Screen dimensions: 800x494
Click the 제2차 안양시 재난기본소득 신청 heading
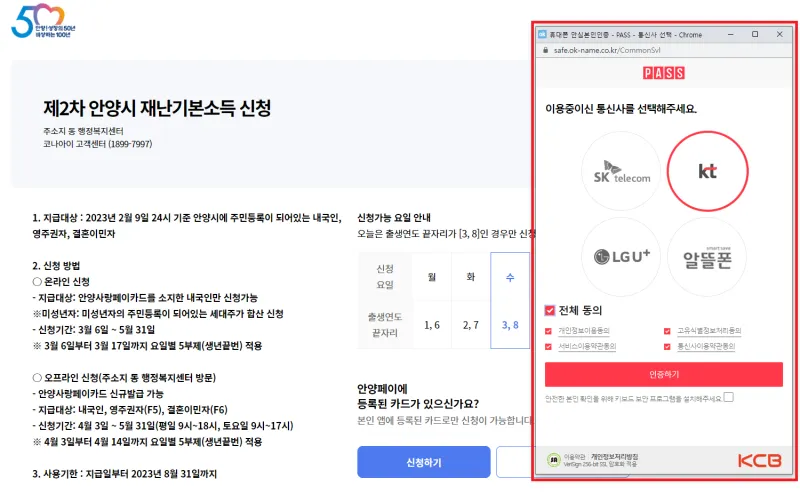click(157, 108)
